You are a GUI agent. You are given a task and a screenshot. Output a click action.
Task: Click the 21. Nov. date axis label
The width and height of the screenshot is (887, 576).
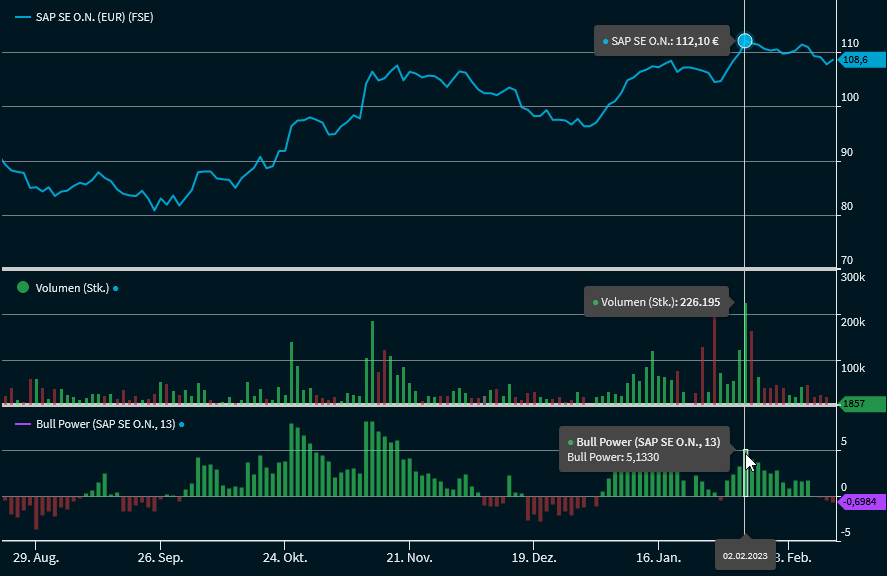(x=409, y=556)
